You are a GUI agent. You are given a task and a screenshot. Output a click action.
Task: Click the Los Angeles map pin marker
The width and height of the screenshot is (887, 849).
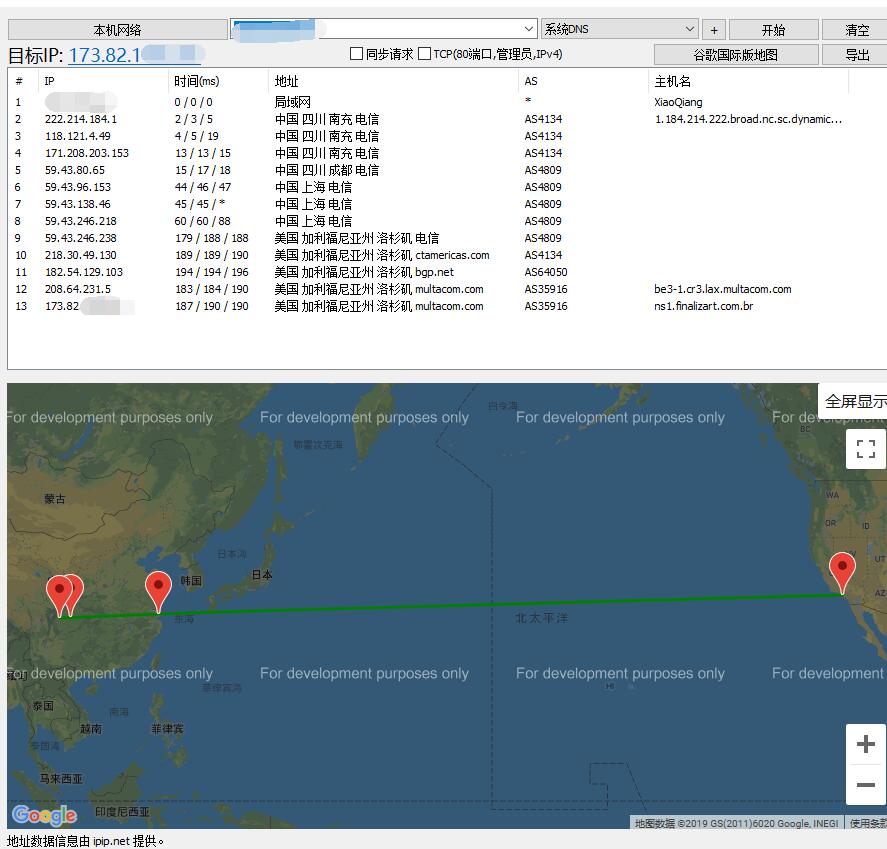[843, 571]
